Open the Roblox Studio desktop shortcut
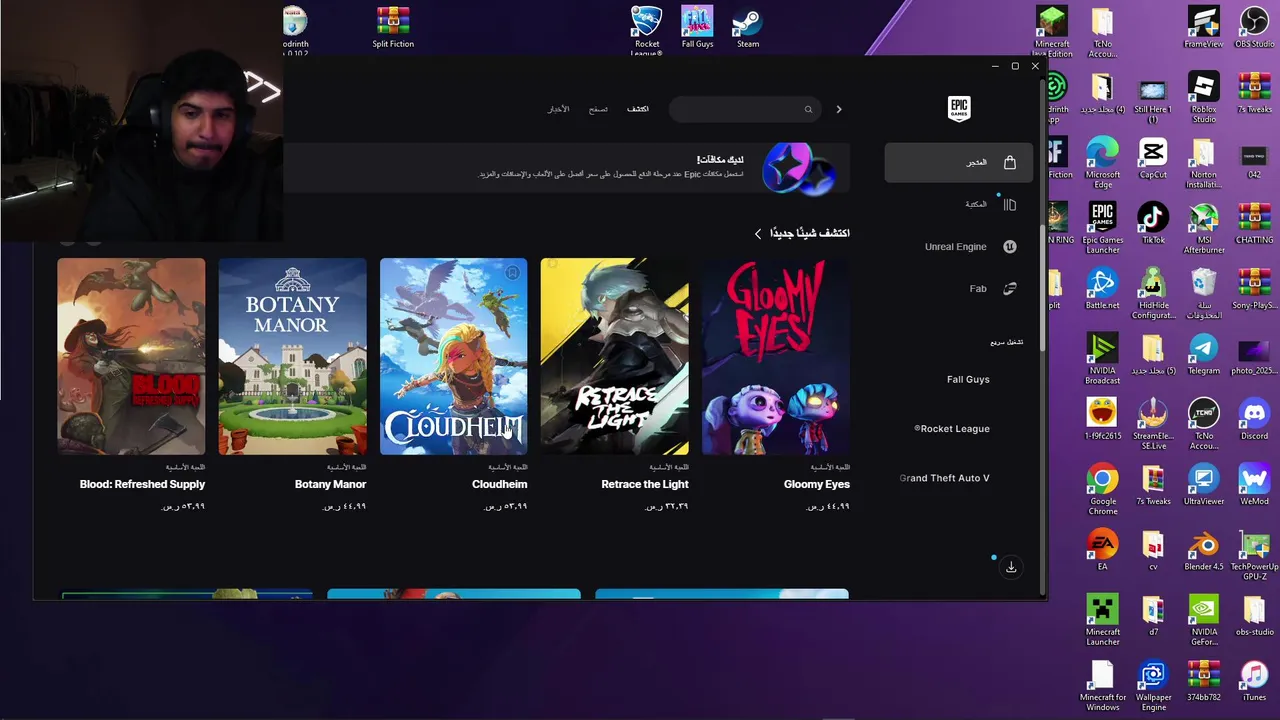This screenshot has height=720, width=1280. click(x=1204, y=97)
